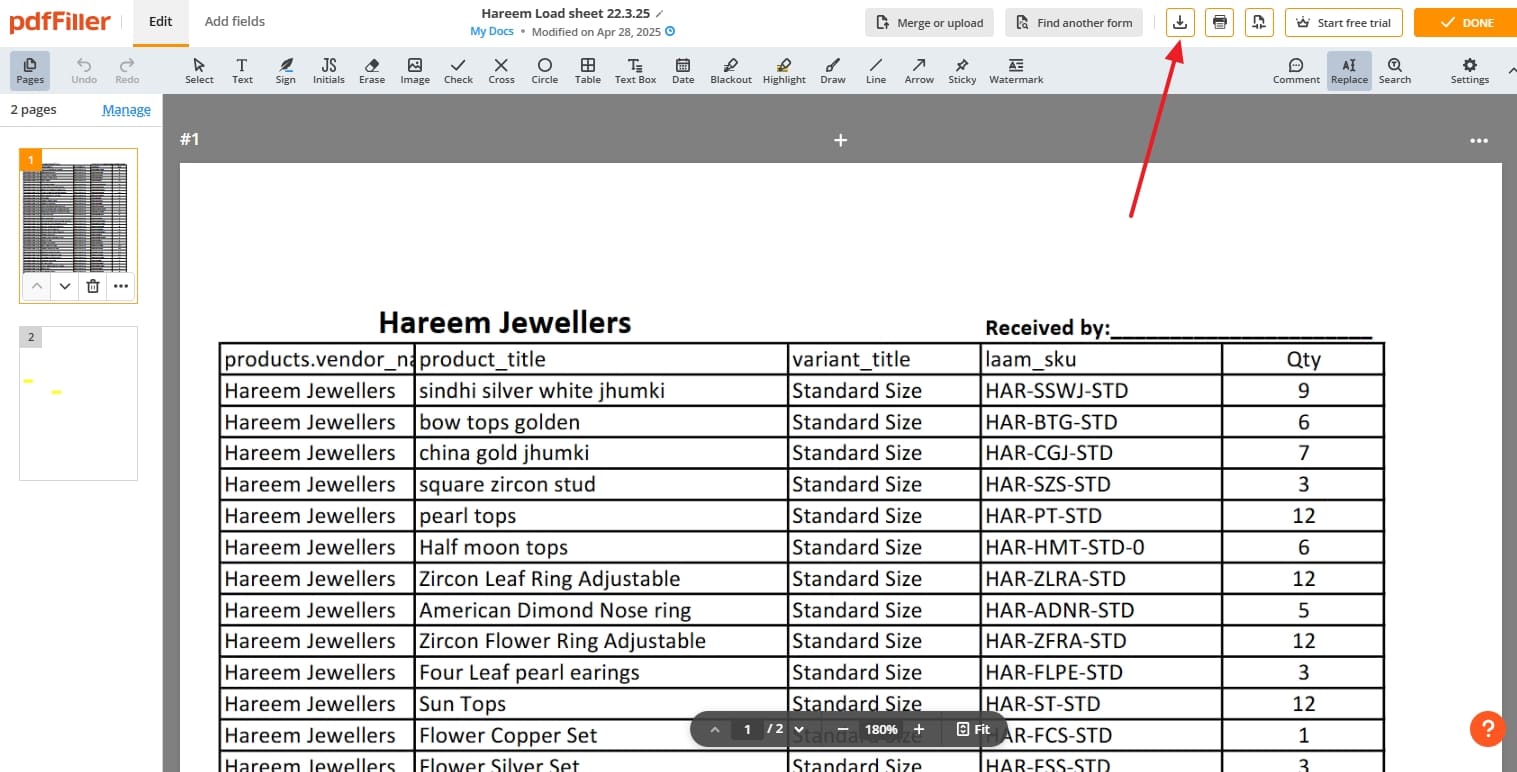Click the pdfFiller logo
The image size is (1517, 772).
click(x=60, y=22)
